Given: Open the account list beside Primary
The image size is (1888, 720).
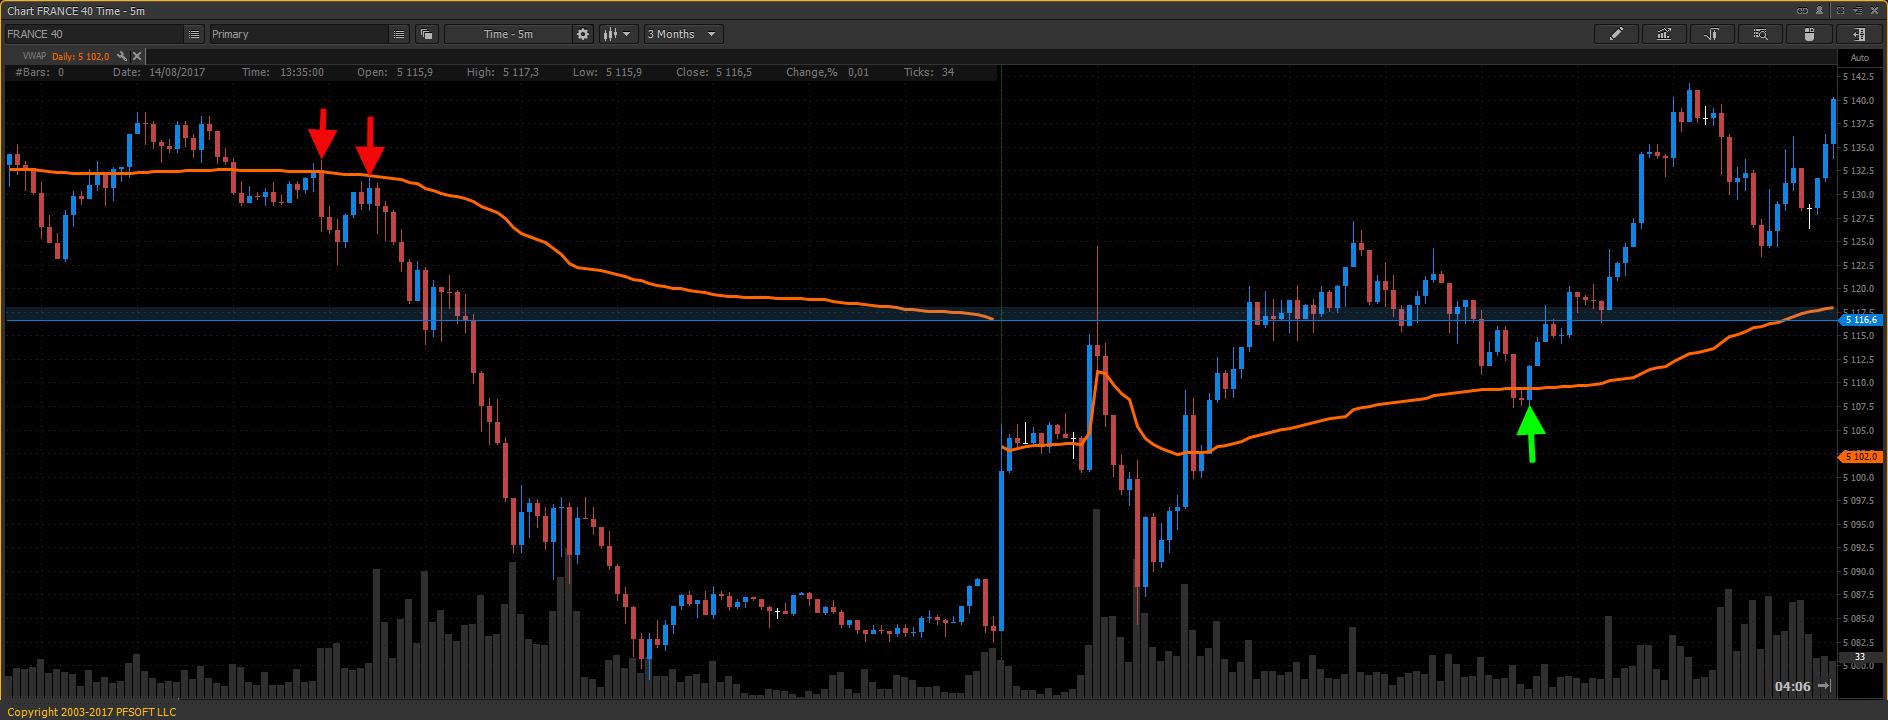Looking at the screenshot, I should click(398, 34).
